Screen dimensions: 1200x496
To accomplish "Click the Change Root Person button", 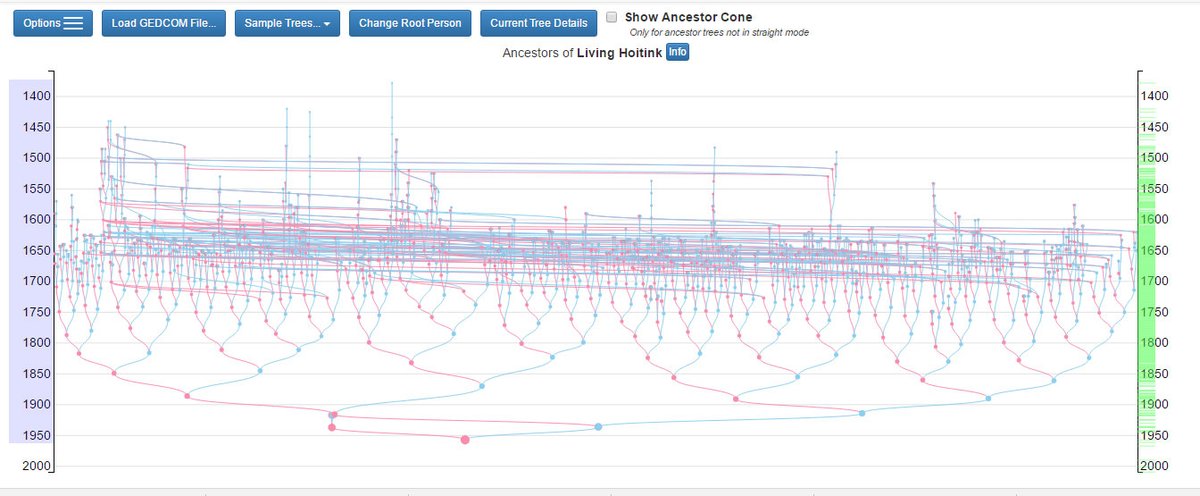I will coord(410,22).
